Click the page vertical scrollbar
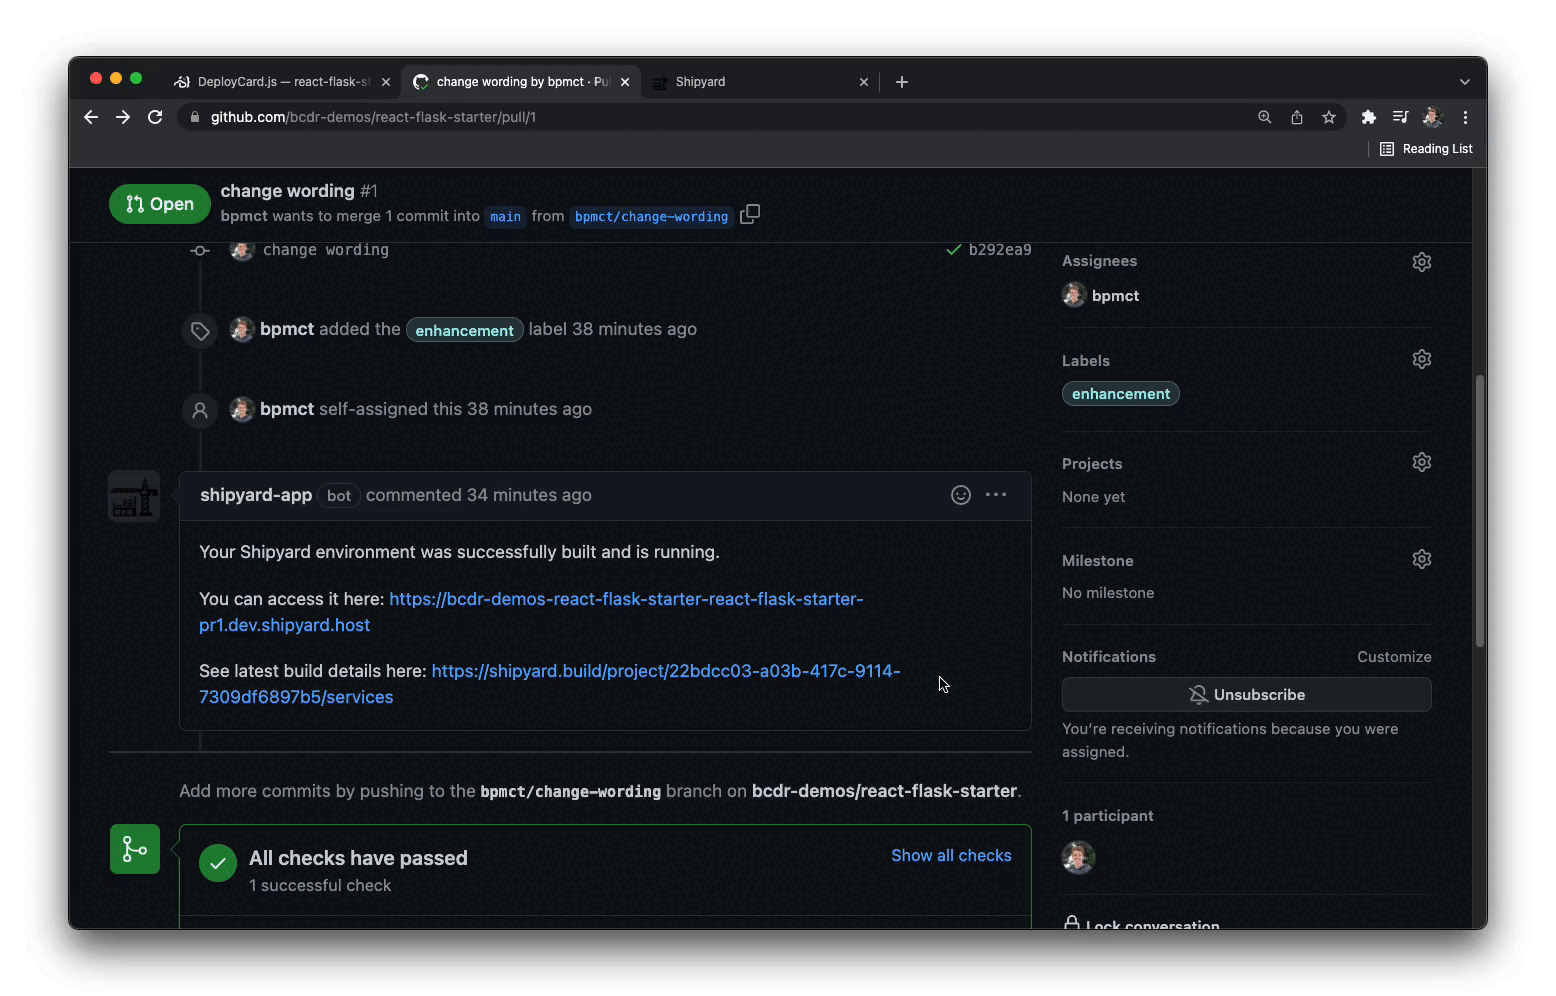 click(1480, 511)
